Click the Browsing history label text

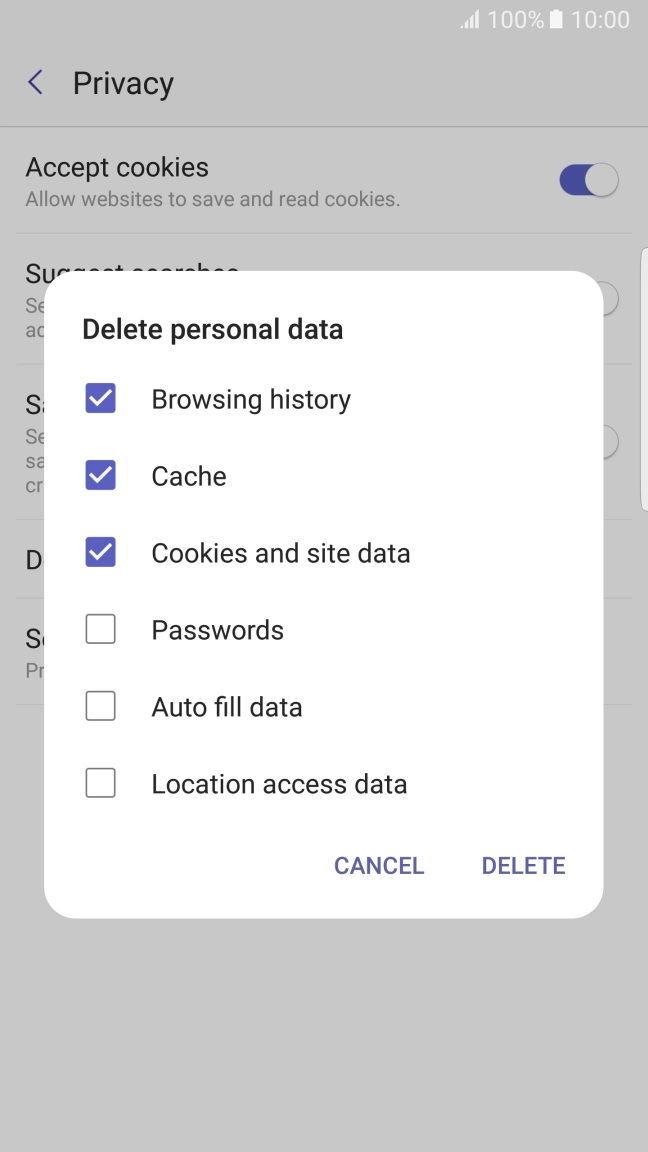click(x=250, y=398)
